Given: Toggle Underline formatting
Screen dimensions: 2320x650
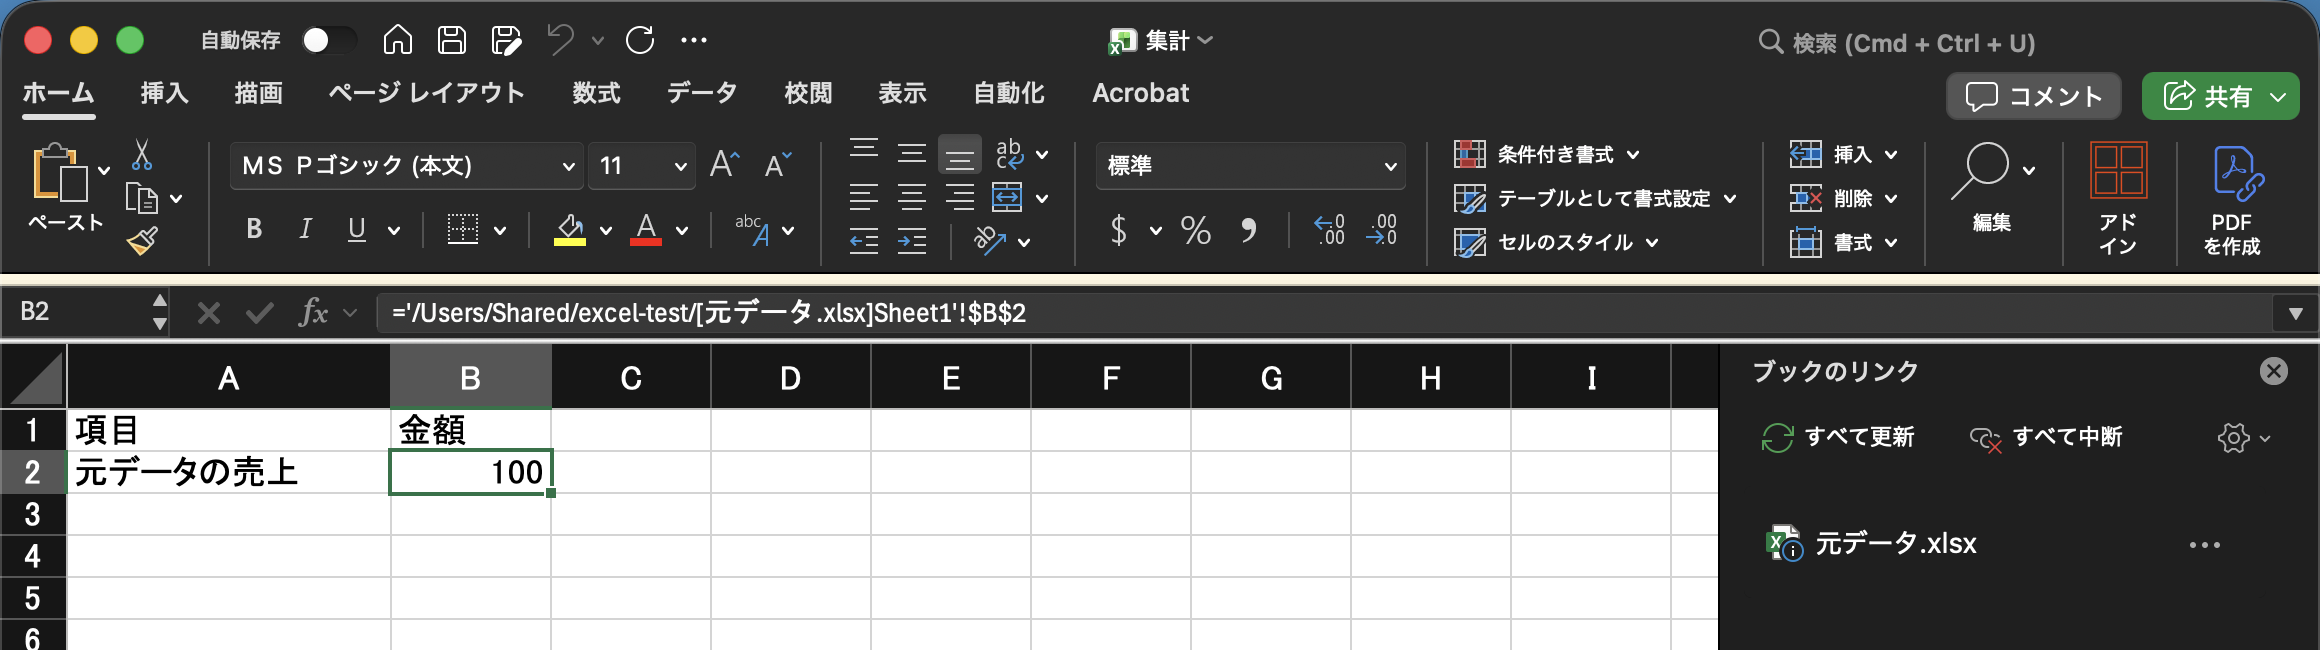Looking at the screenshot, I should point(357,229).
